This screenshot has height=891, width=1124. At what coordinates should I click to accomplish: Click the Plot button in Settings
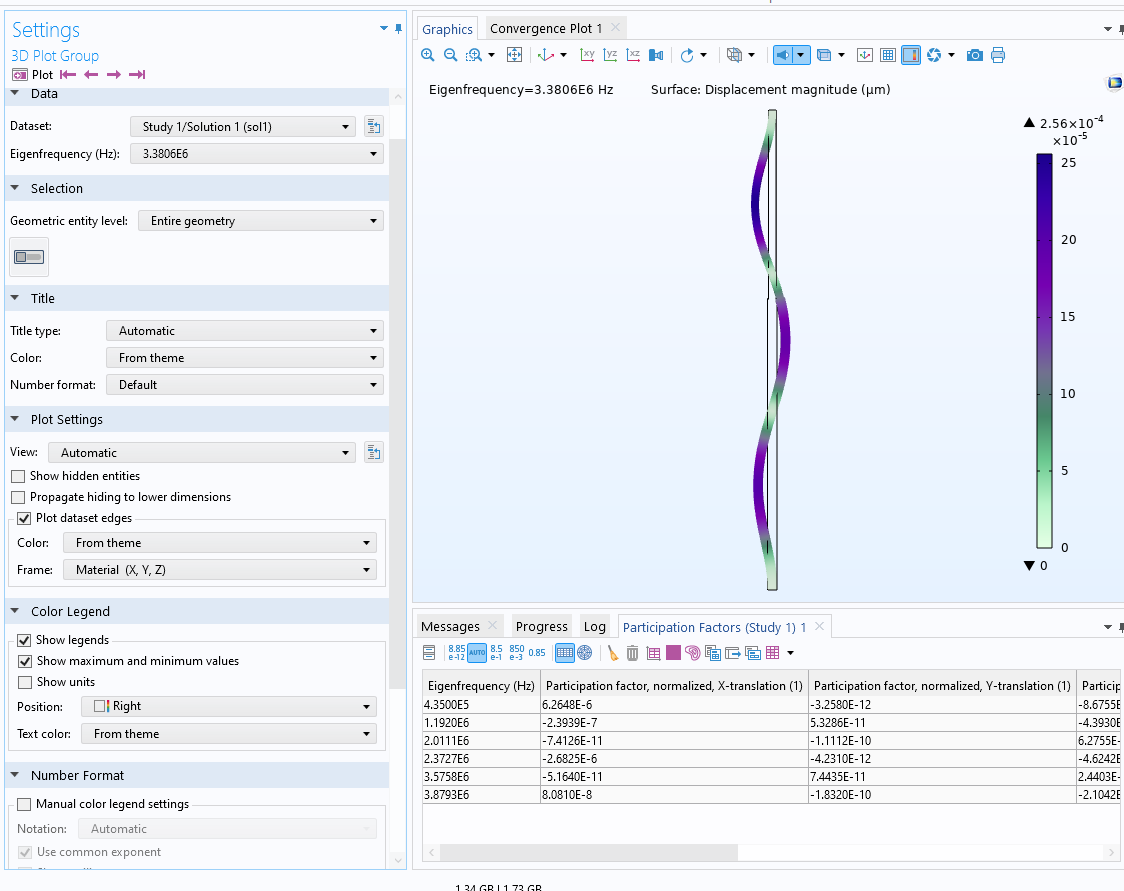[x=32, y=75]
